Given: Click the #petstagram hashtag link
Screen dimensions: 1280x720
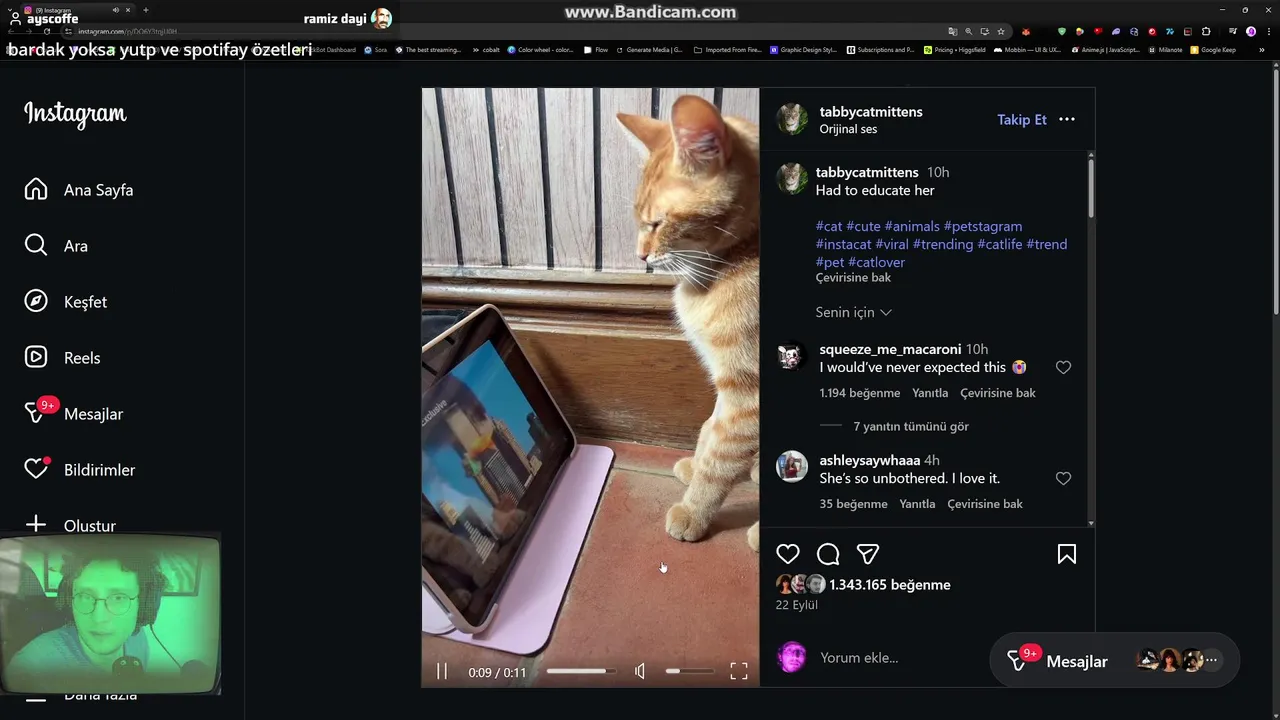Looking at the screenshot, I should 983,226.
